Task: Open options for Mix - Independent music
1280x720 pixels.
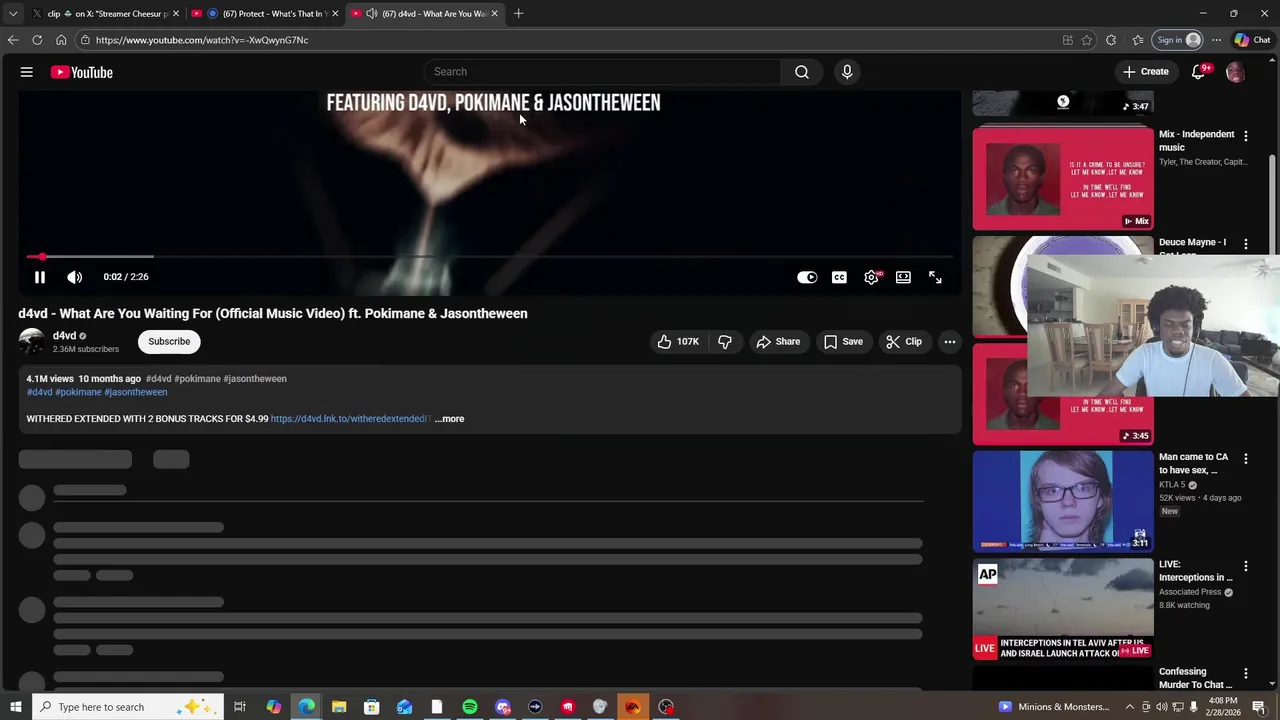Action: [1246, 135]
